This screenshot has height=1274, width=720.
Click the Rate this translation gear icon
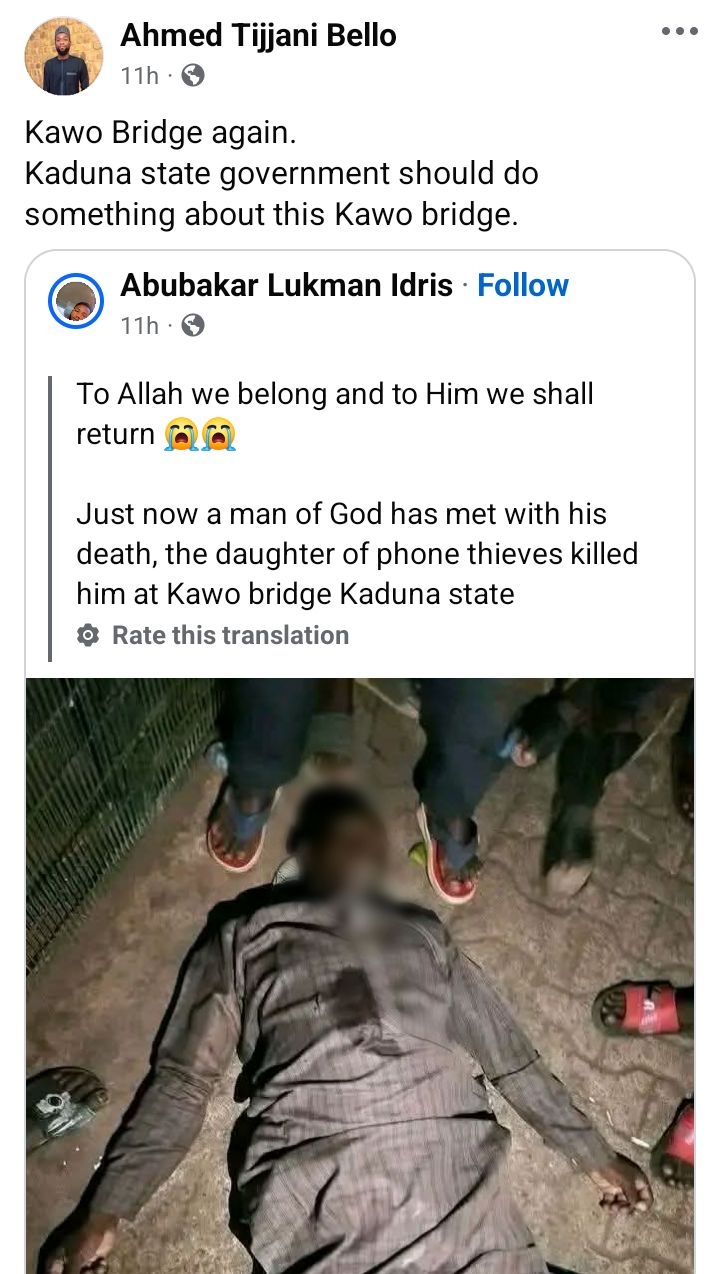87,634
